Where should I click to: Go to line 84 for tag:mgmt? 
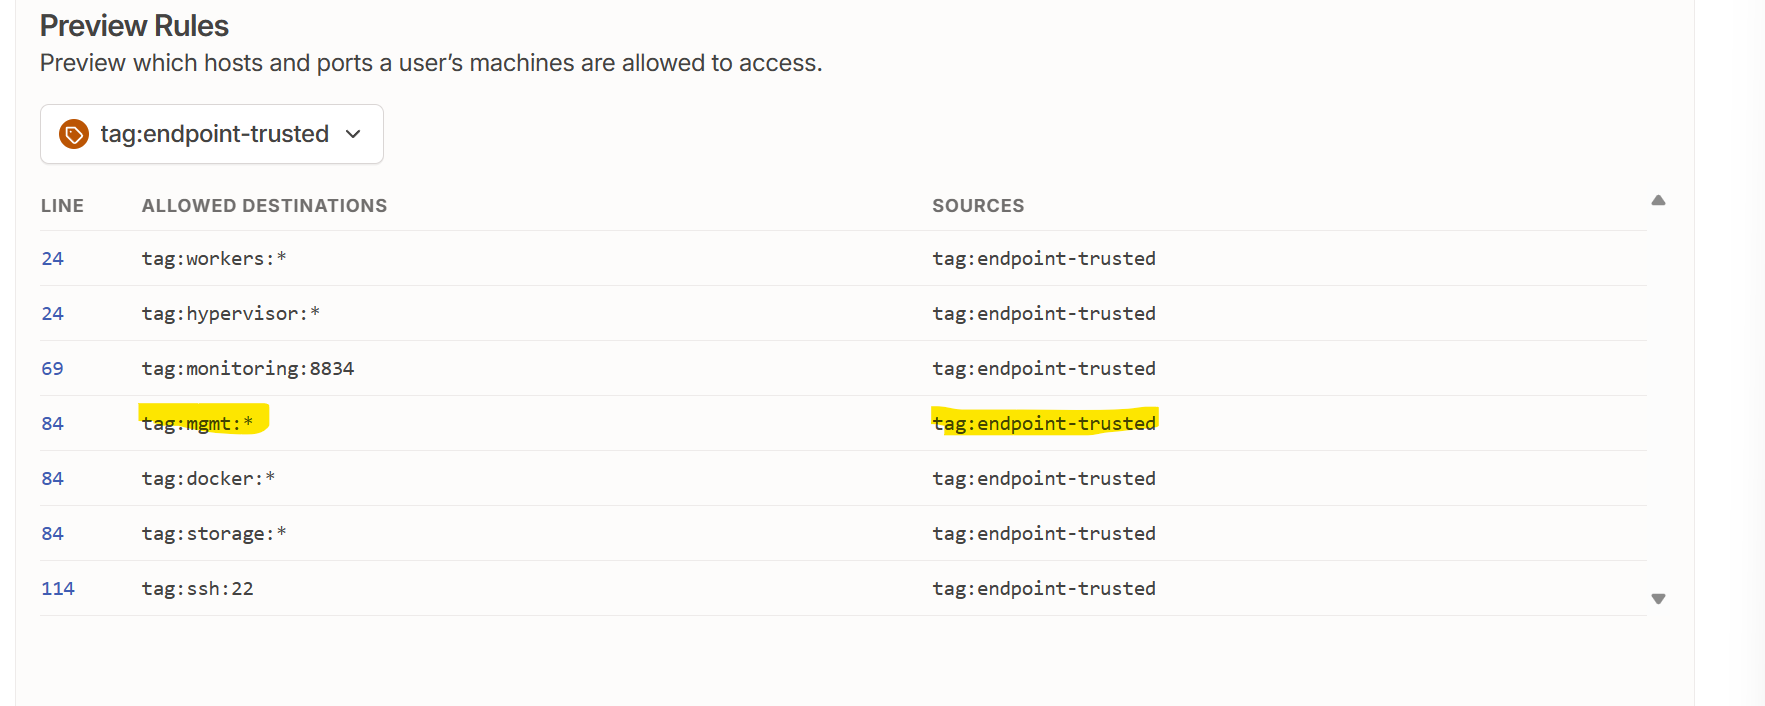coord(53,424)
